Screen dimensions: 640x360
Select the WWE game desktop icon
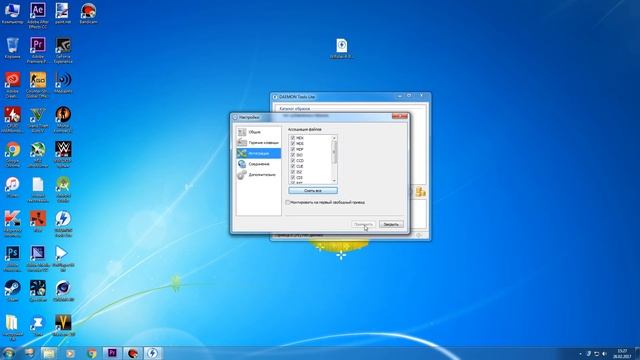click(63, 154)
